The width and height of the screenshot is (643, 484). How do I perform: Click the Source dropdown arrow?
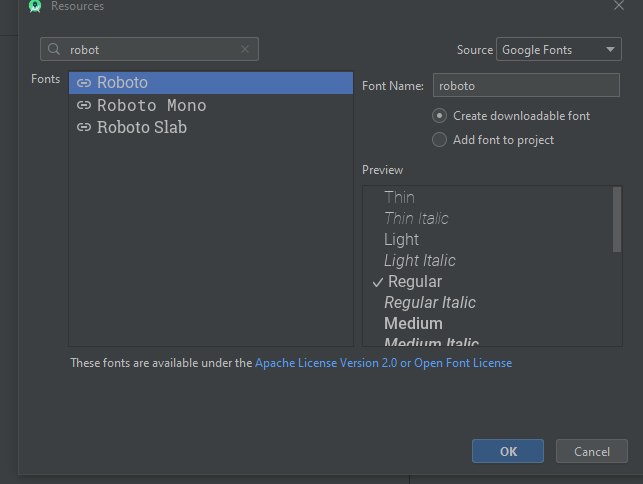[x=610, y=50]
